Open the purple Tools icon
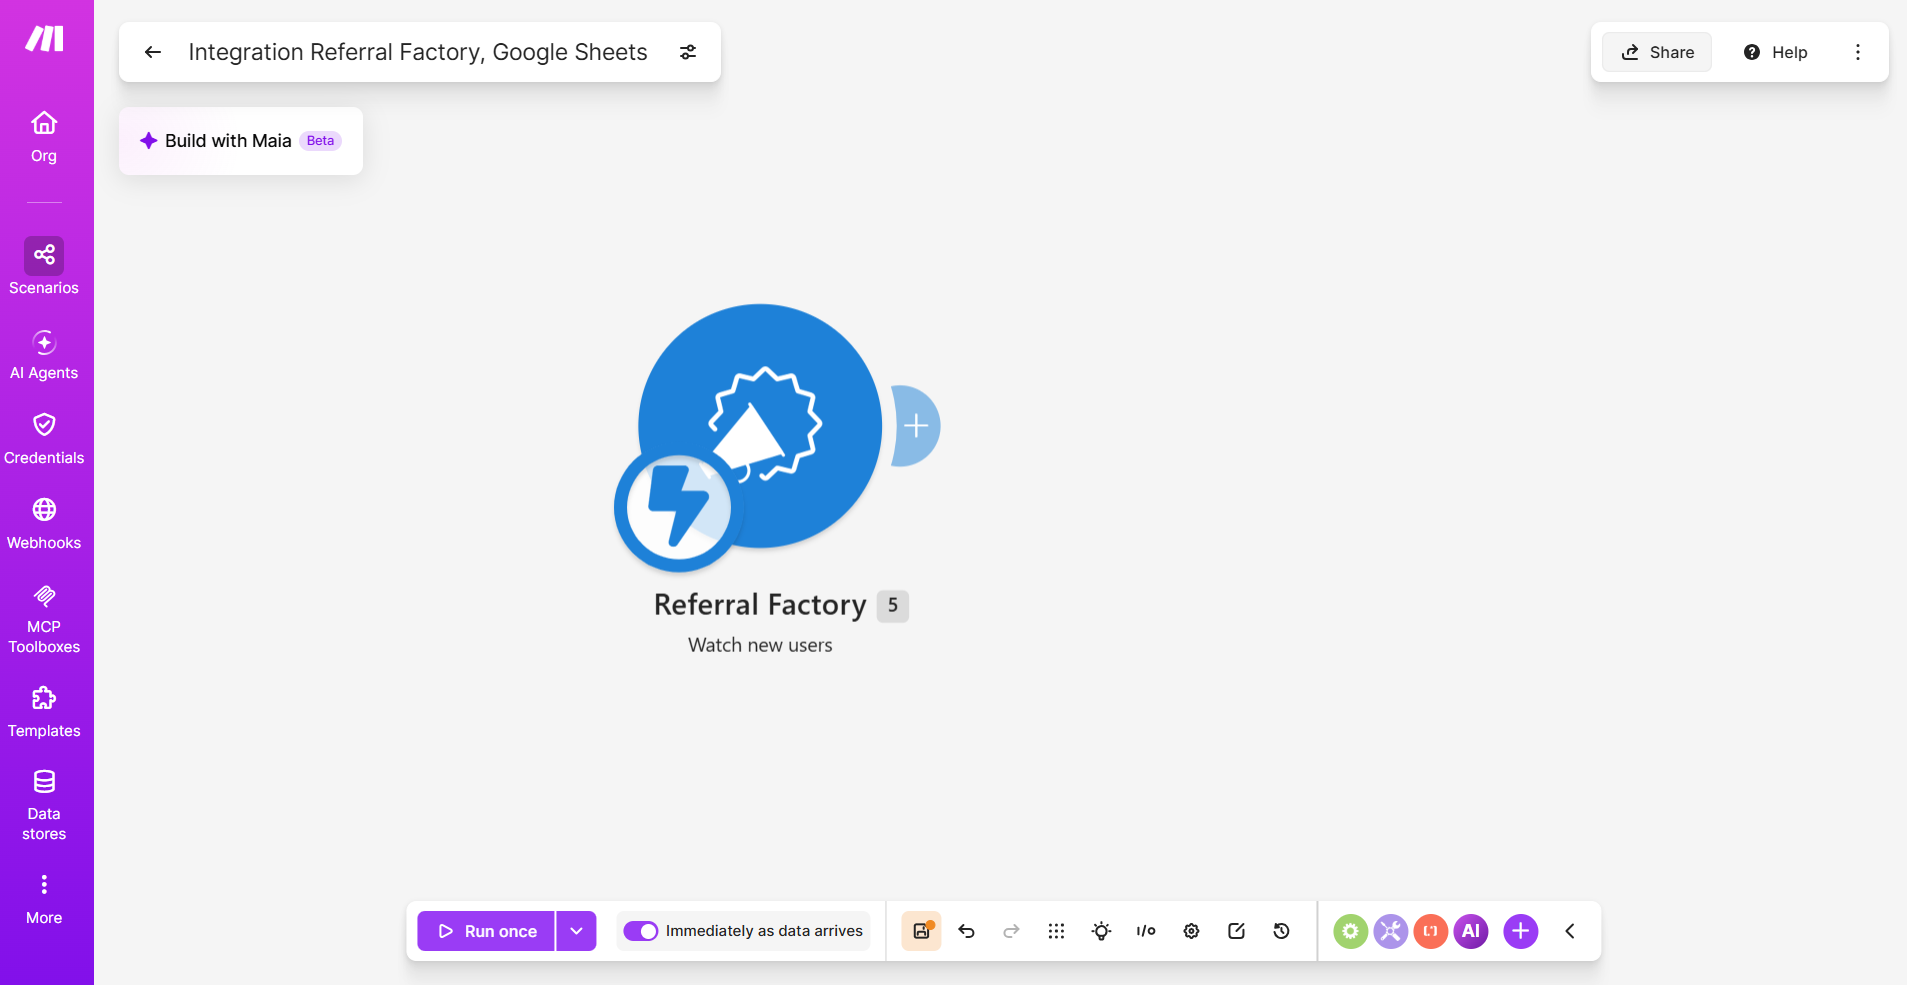Screen dimensions: 1907x985 tap(1390, 931)
